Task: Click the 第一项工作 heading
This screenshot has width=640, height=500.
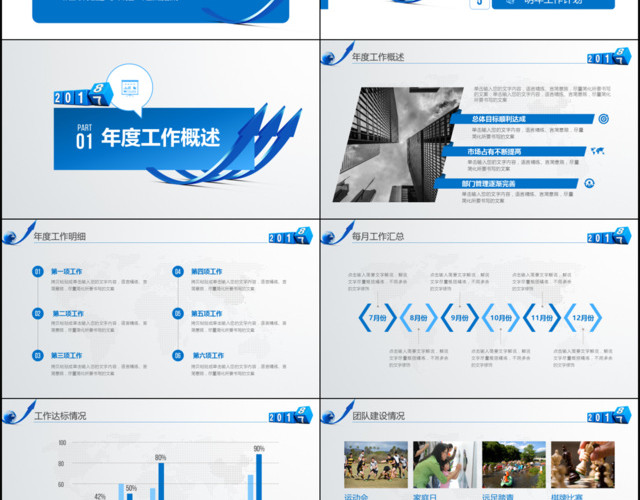Action: point(67,271)
